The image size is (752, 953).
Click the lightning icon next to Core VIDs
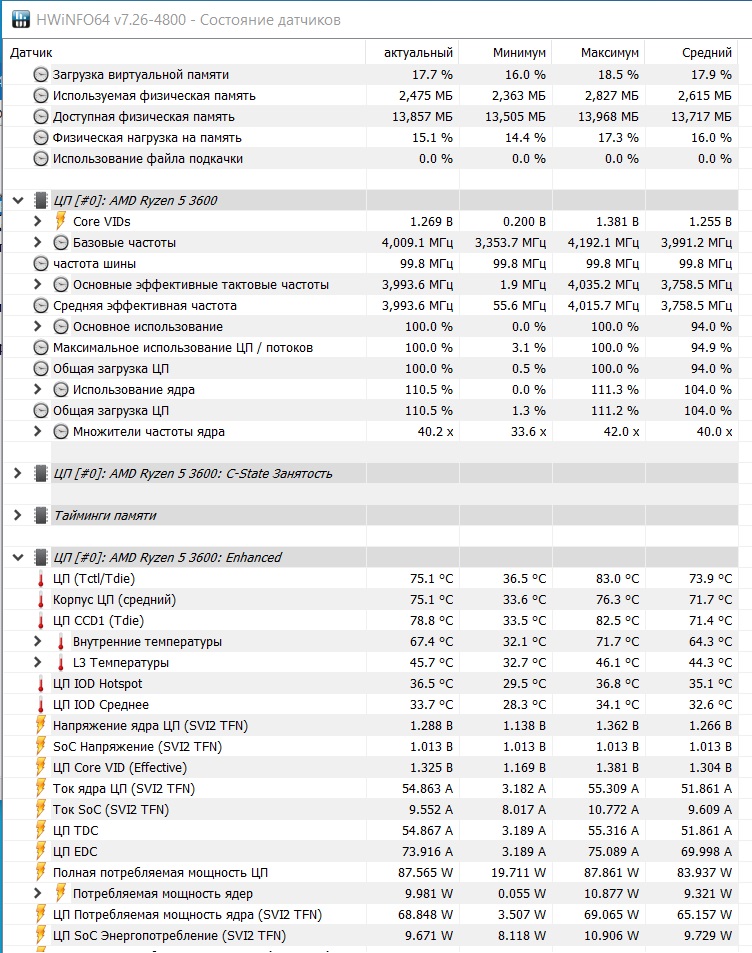(x=61, y=221)
